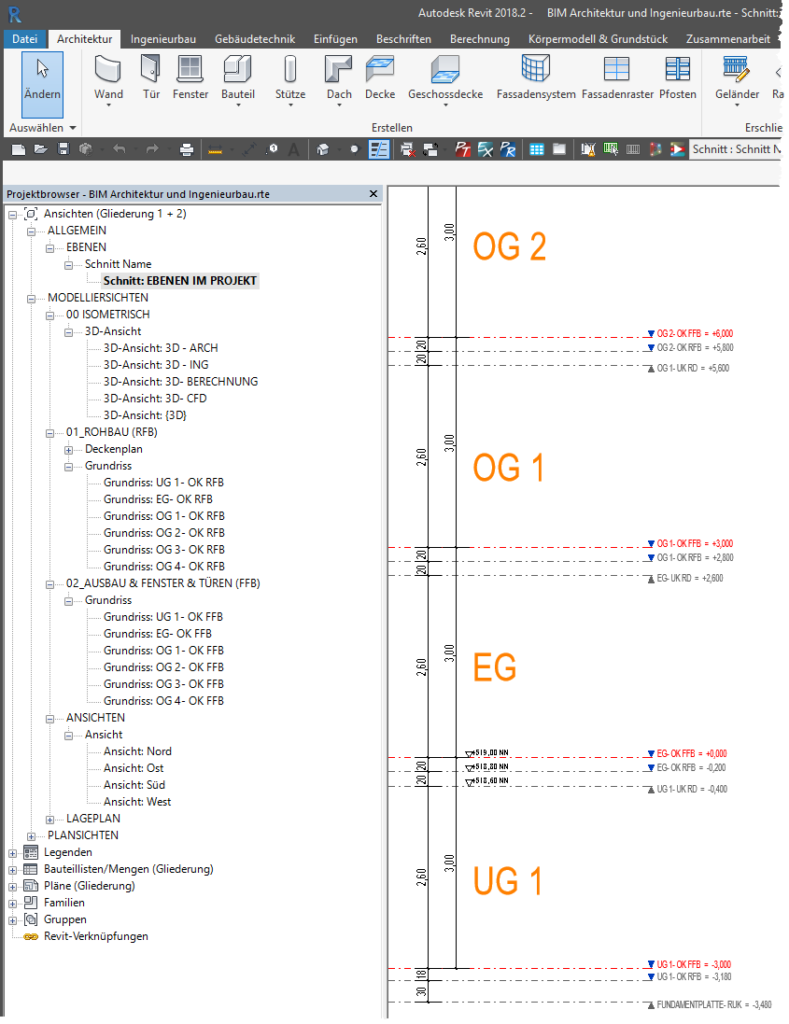Select the Wand (wall) tool

coord(108,78)
